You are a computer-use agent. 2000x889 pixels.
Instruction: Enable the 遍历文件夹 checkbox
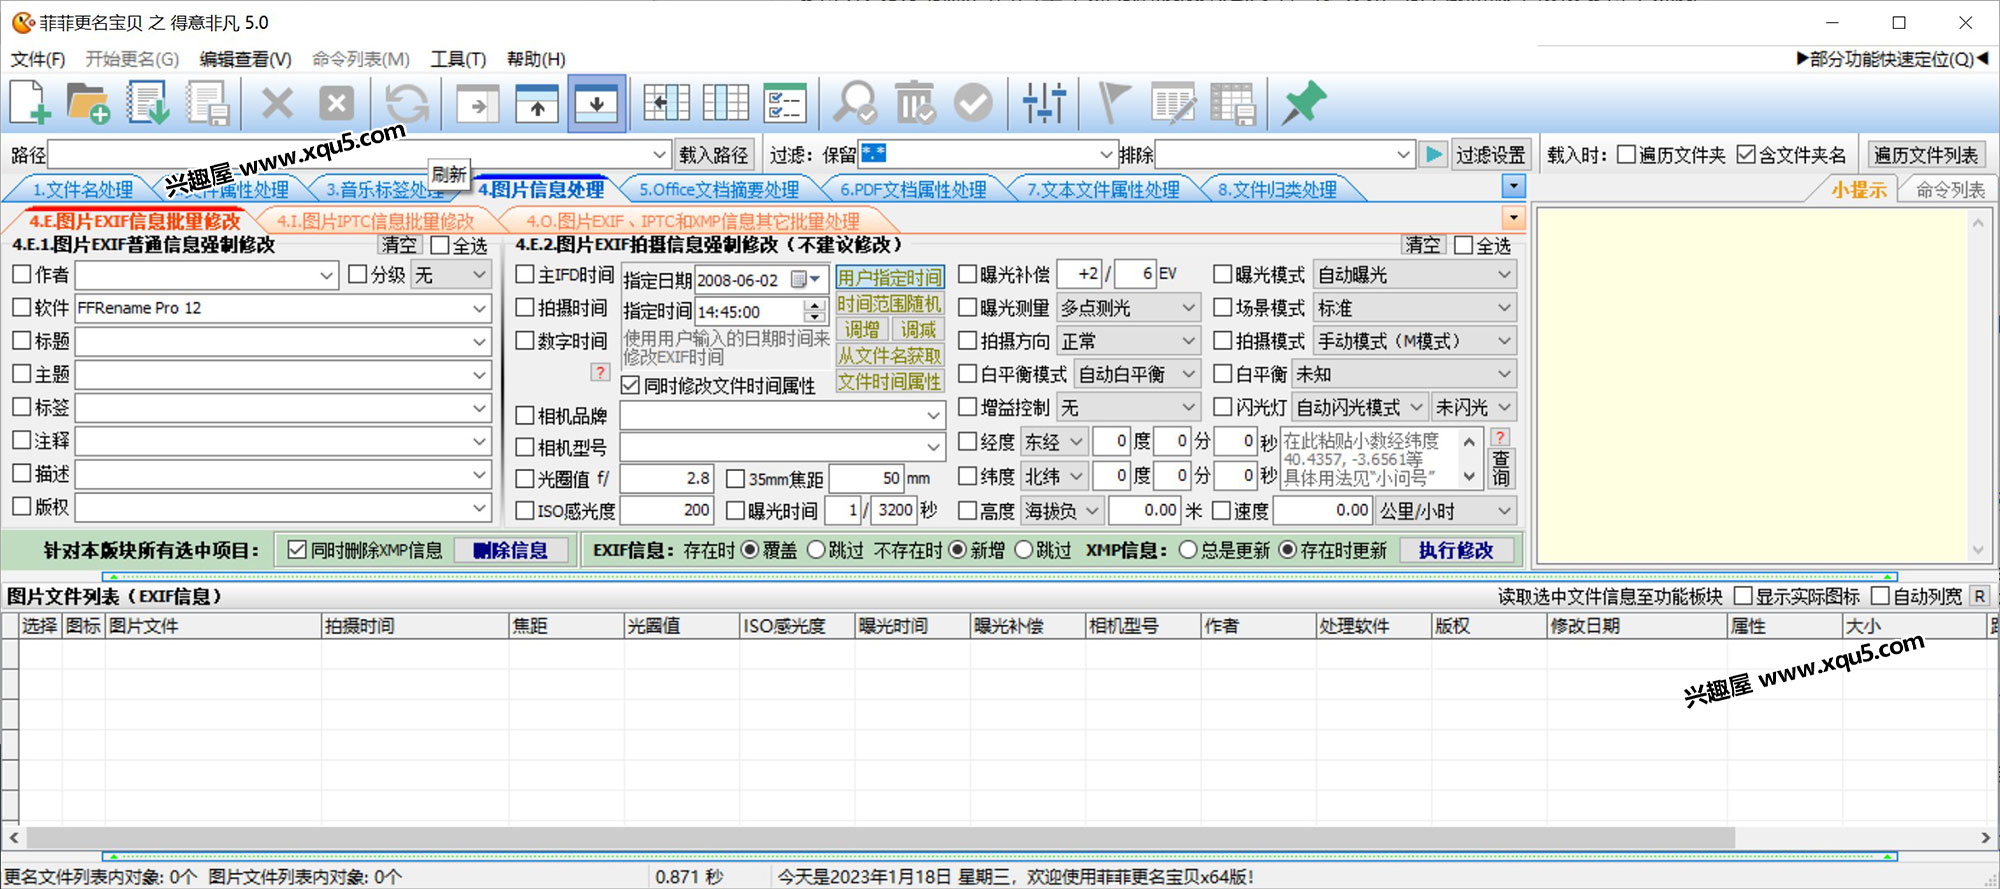coord(1626,154)
